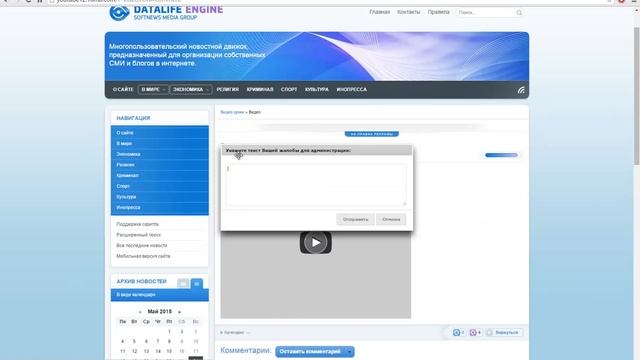This screenshot has width=640, height=360.
Task: Click the rating bar beside the dialog
Action: tap(501, 155)
